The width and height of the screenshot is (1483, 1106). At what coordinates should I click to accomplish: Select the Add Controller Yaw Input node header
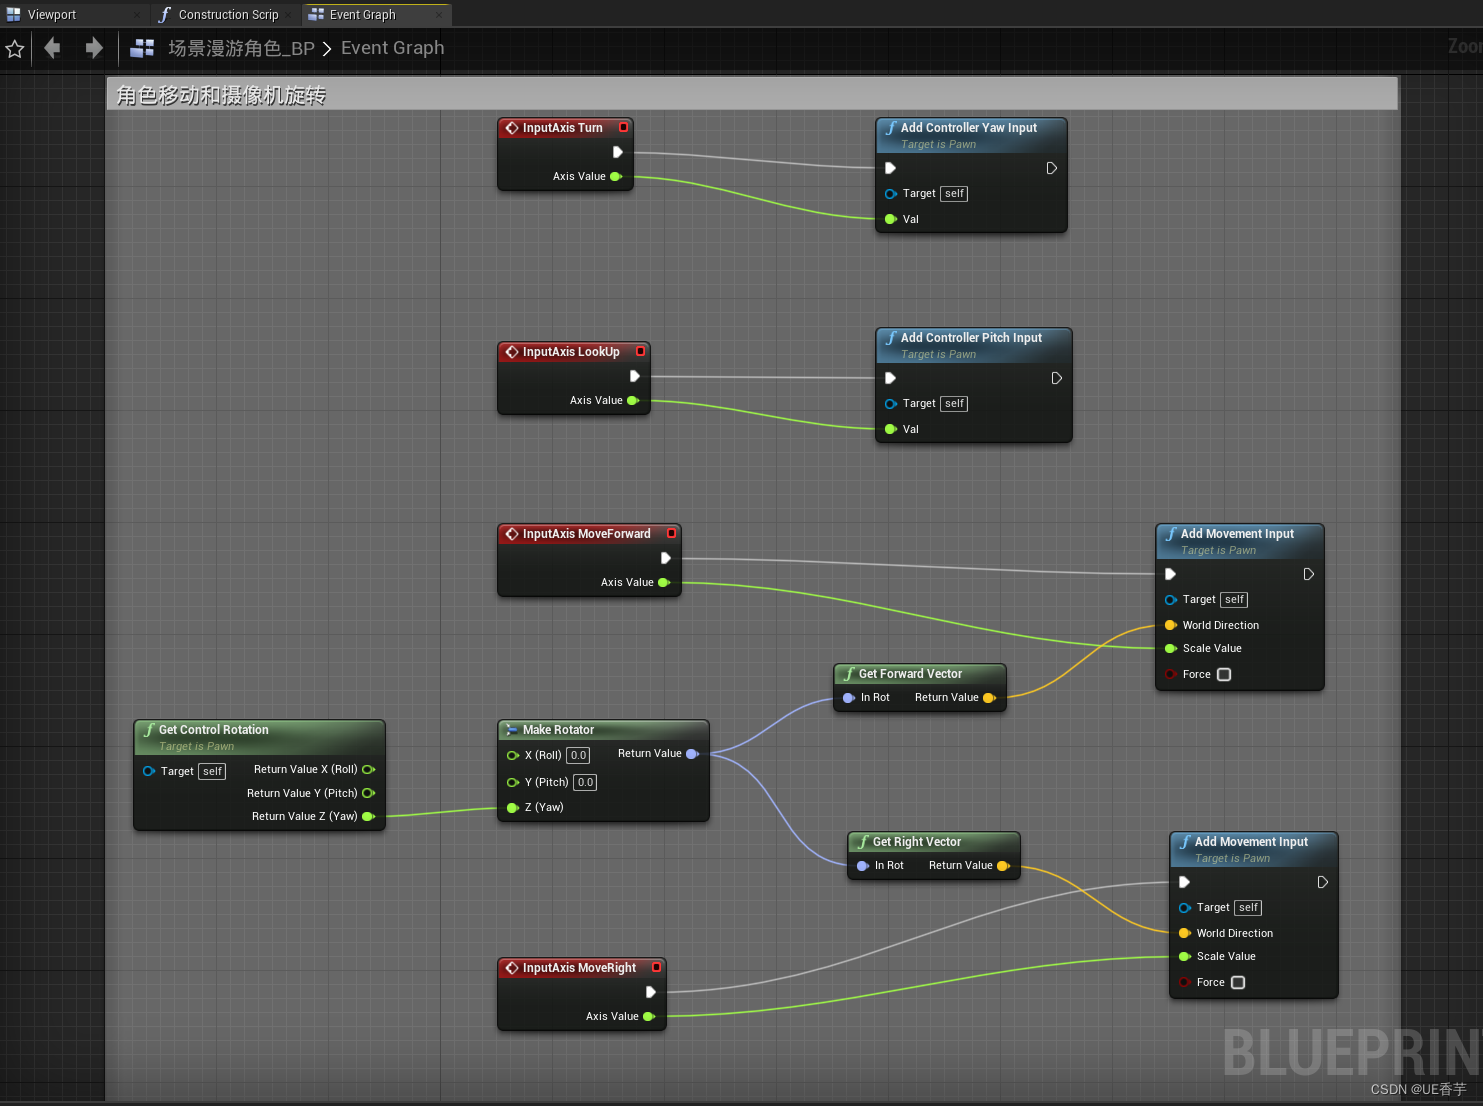pos(971,135)
